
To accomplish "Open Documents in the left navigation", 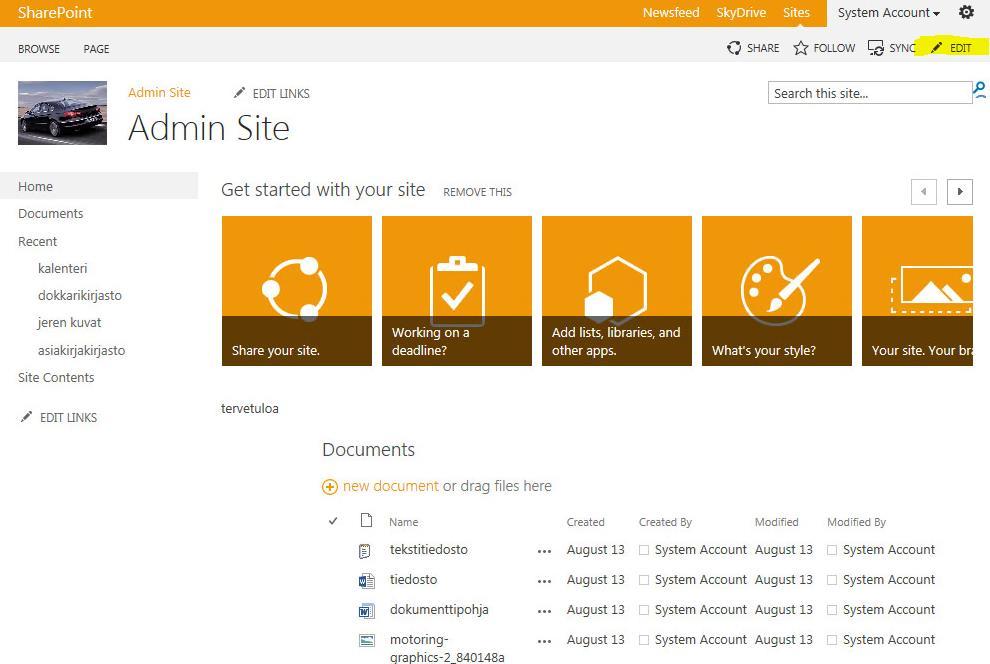I will click(51, 213).
